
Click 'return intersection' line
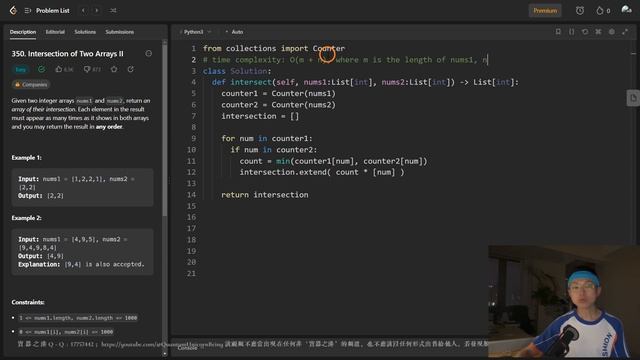point(264,195)
